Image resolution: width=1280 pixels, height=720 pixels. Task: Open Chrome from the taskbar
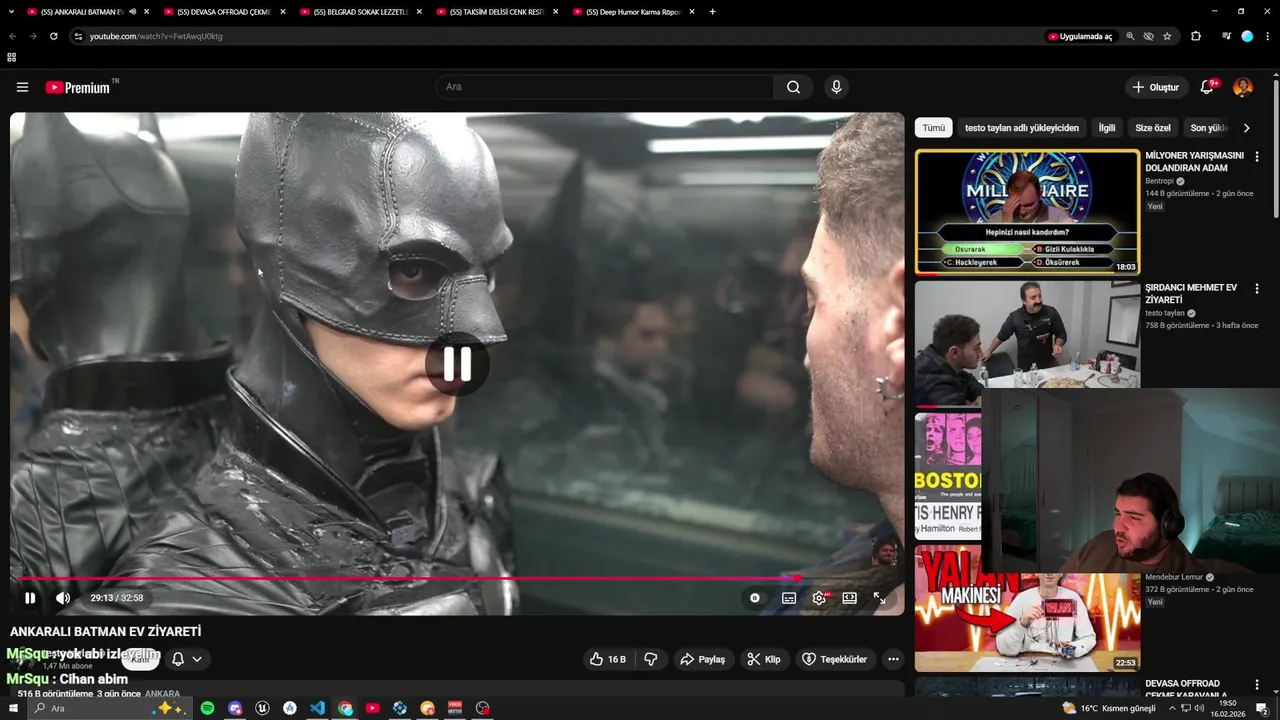pos(345,708)
